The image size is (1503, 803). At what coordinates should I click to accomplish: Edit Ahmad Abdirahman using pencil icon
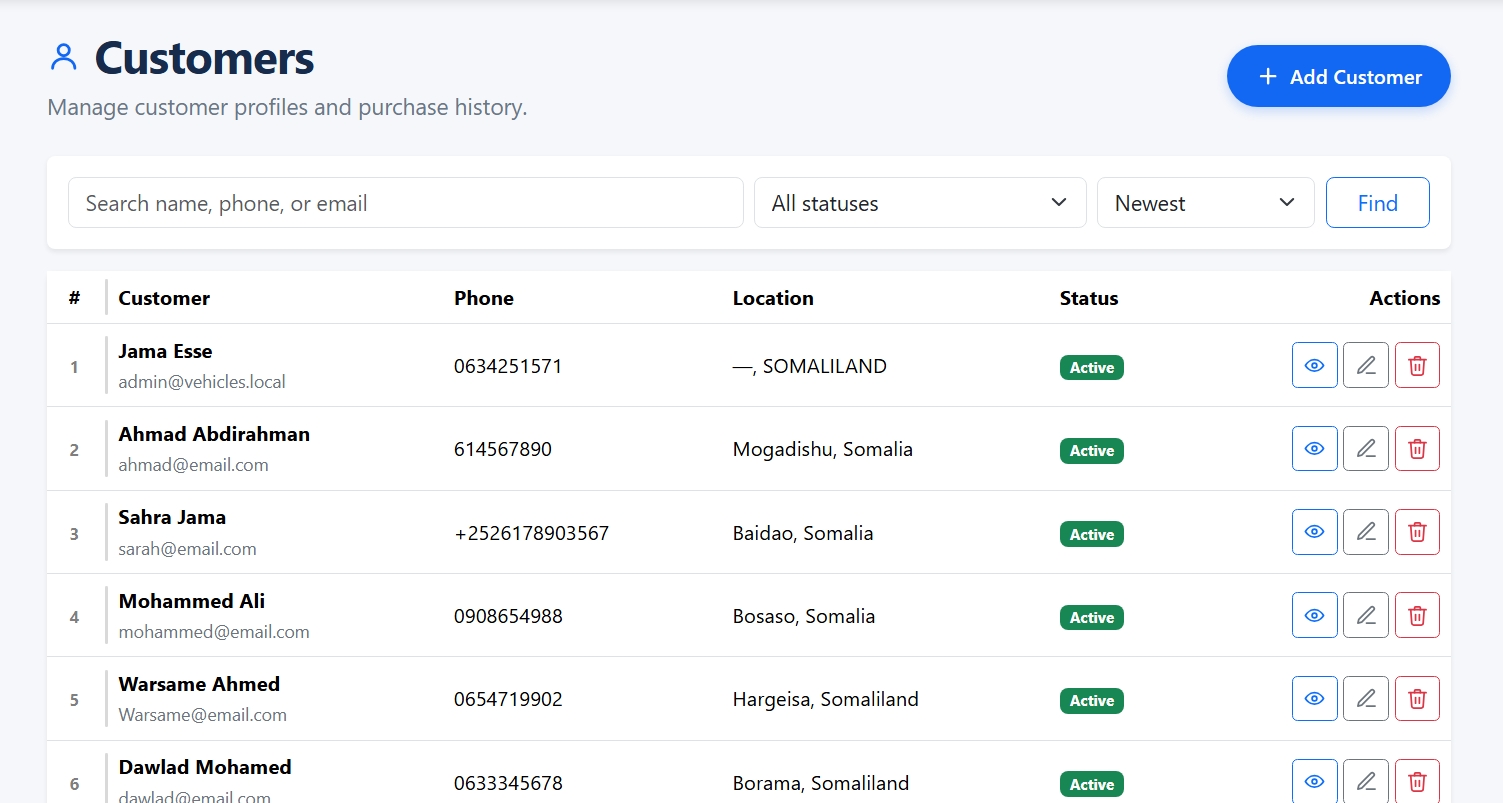pos(1366,449)
